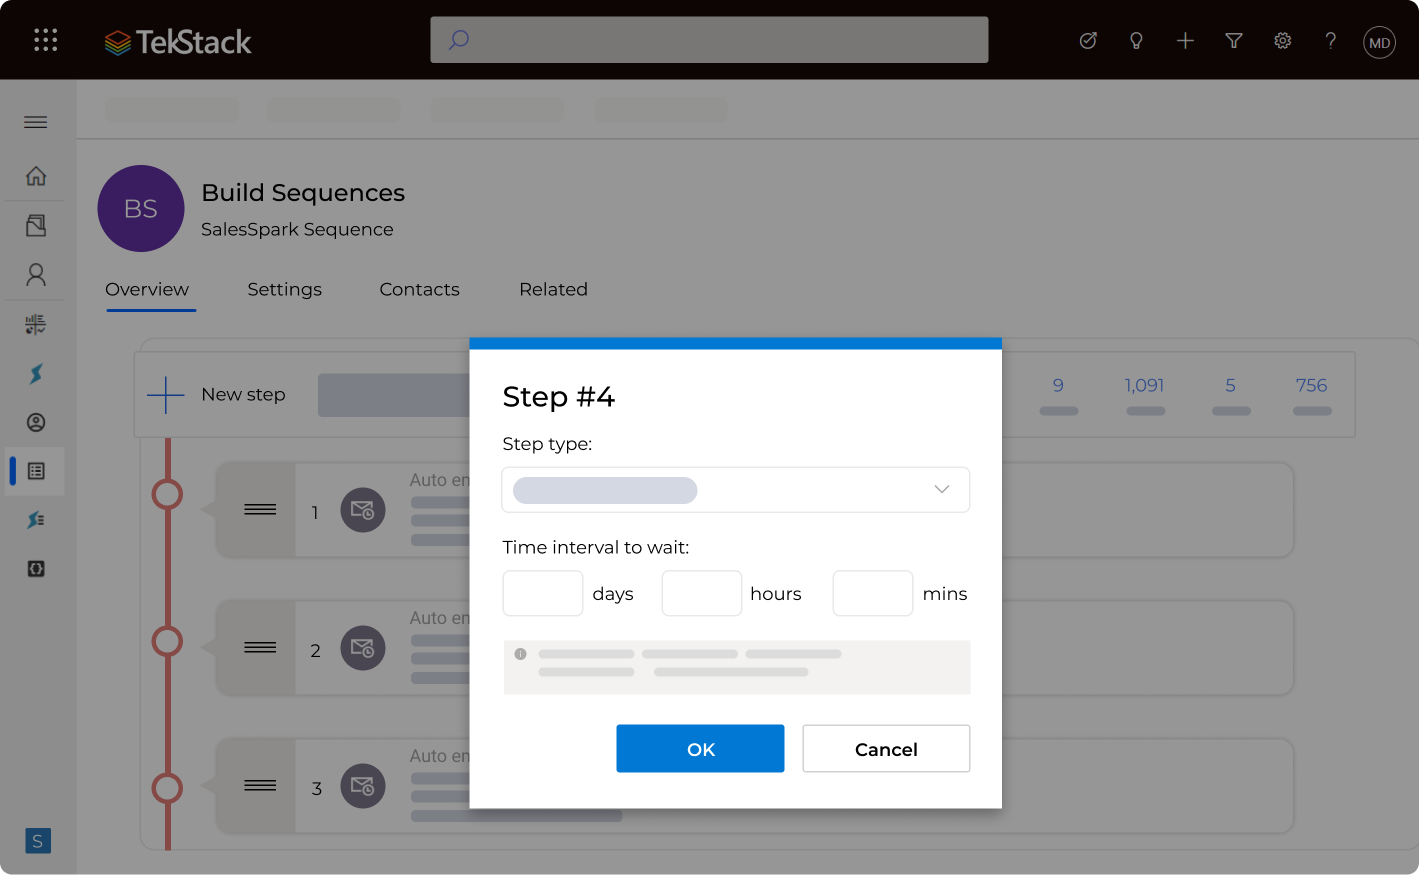The height and width of the screenshot is (875, 1419).
Task: Confirm Step #4 with the OK button
Action: tap(700, 748)
